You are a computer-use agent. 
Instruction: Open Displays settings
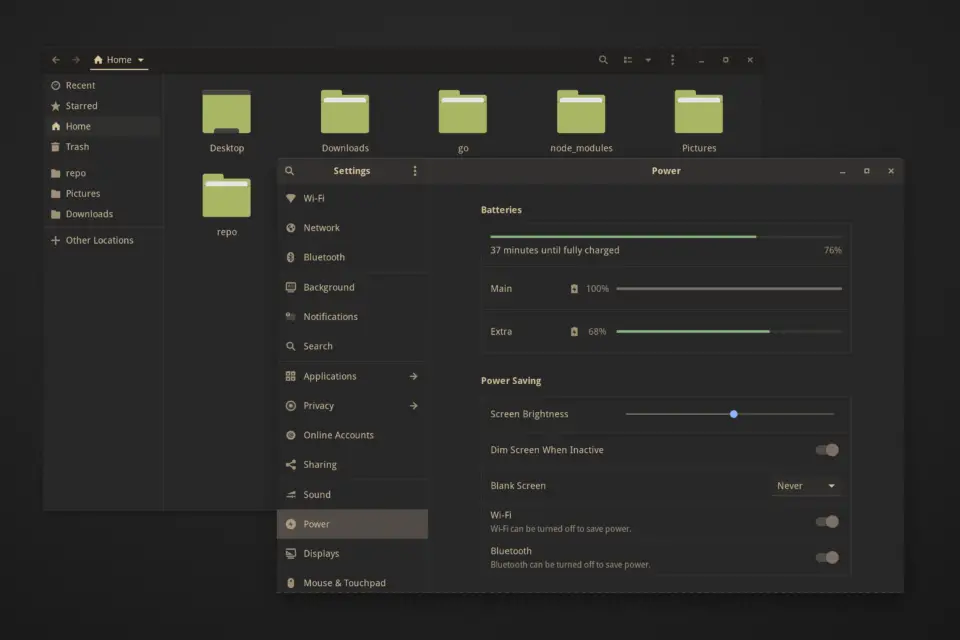(x=323, y=553)
